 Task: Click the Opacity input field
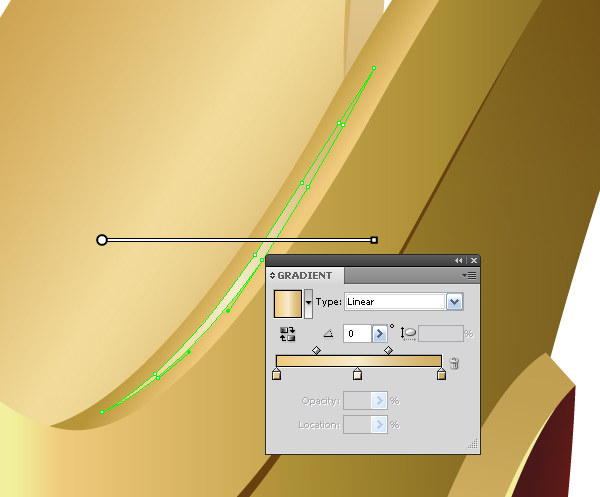[x=357, y=401]
